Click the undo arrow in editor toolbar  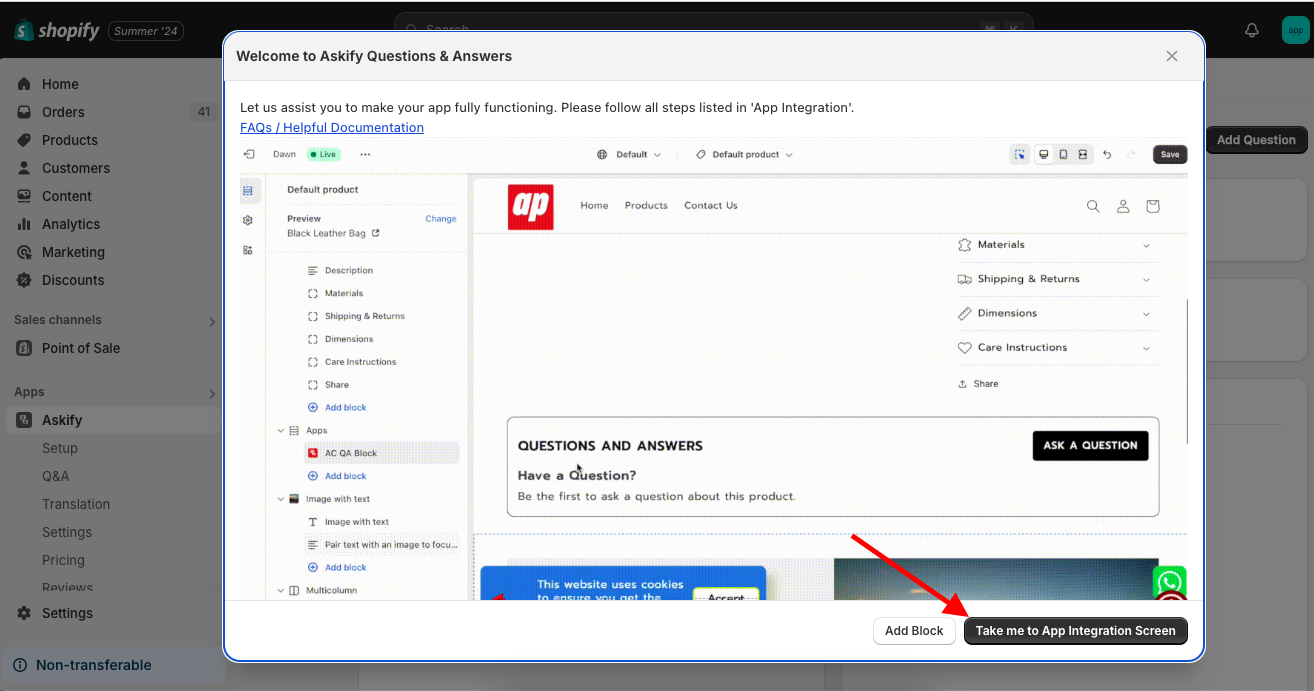[1107, 154]
